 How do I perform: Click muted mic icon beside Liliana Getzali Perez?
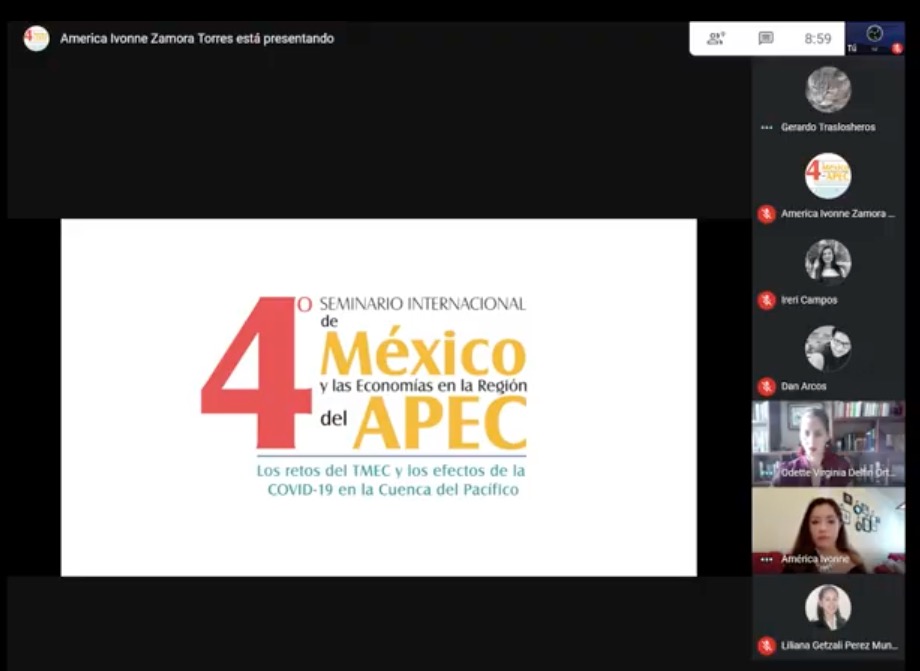(x=766, y=646)
